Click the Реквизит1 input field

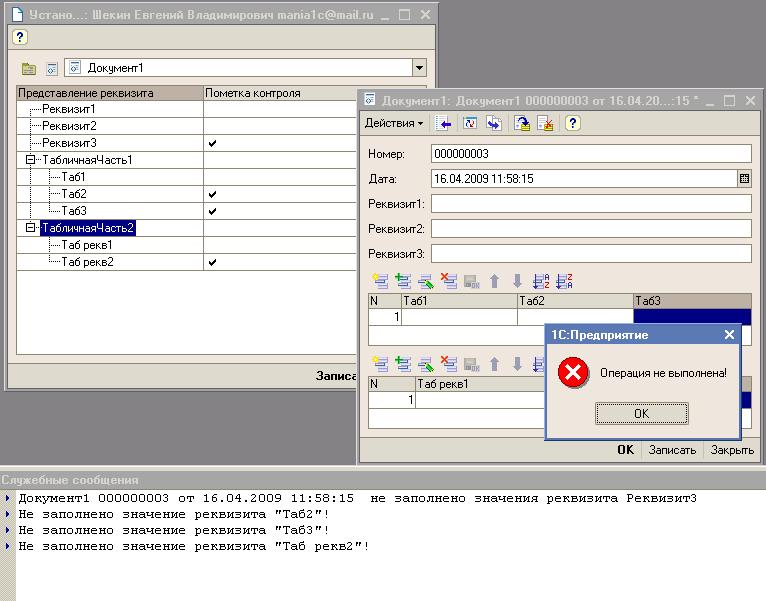tap(591, 204)
